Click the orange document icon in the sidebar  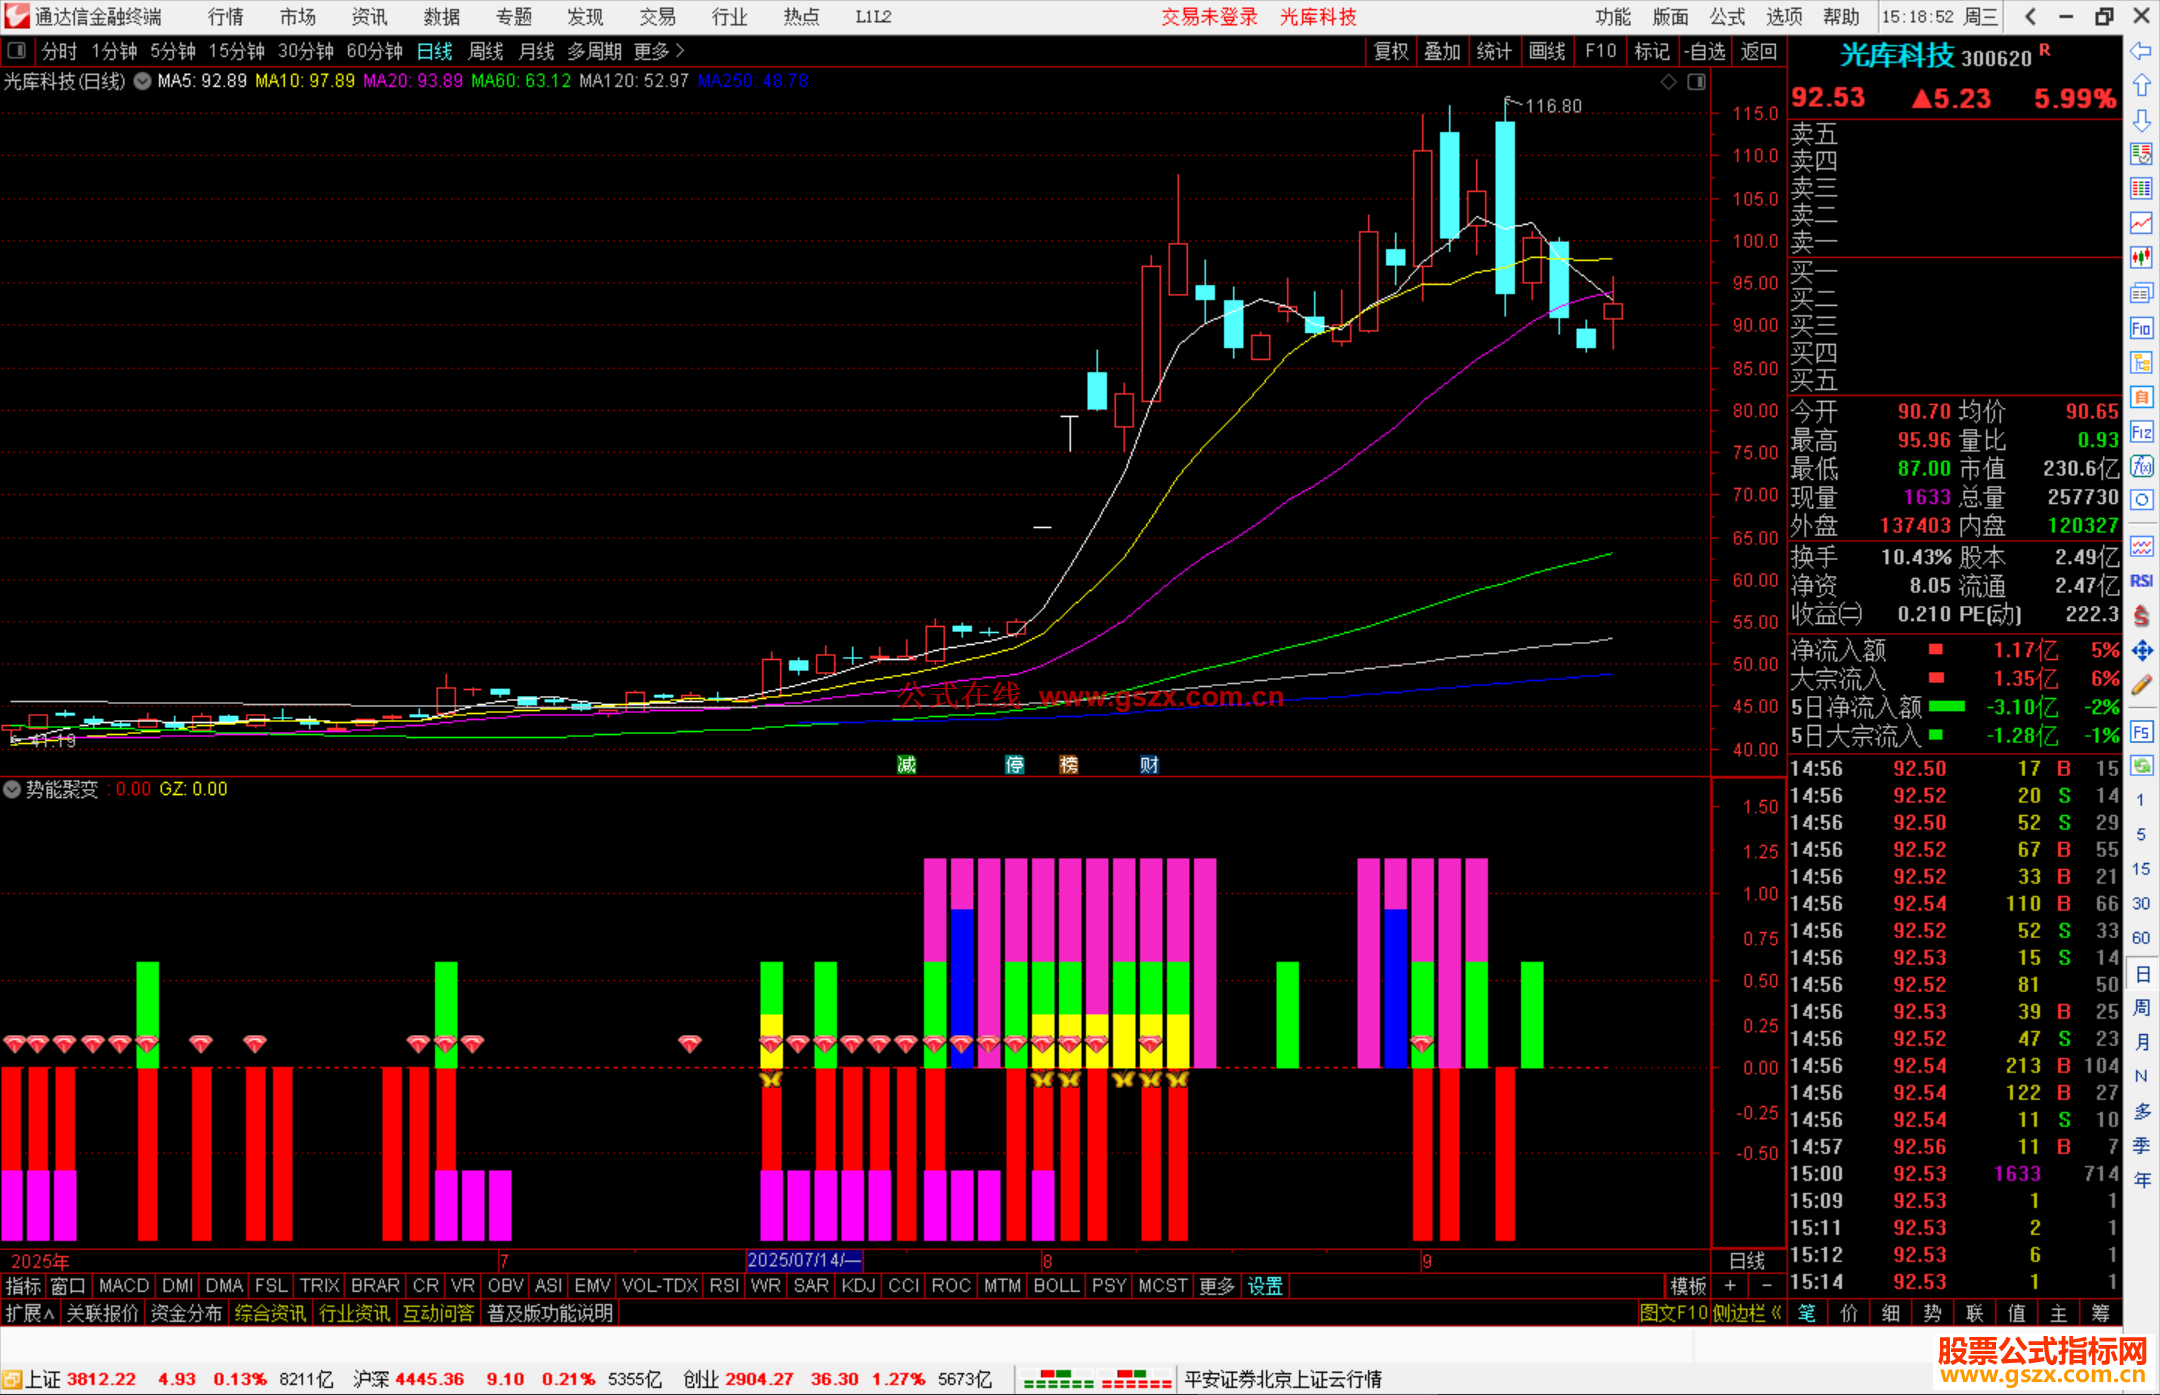2141,397
